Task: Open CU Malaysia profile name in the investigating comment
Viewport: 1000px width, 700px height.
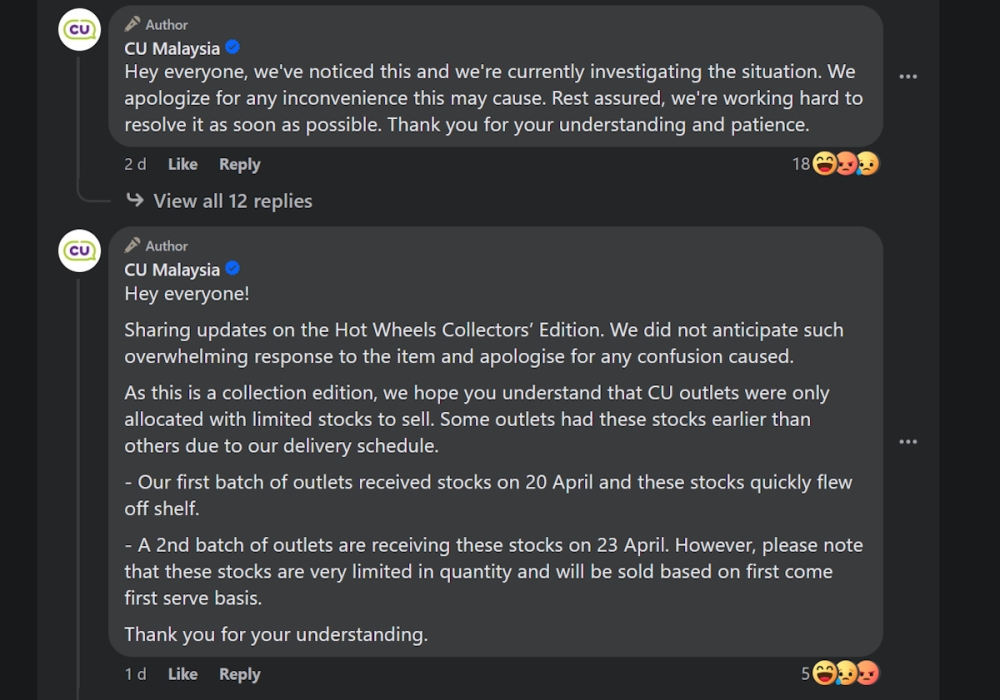Action: 171,48
